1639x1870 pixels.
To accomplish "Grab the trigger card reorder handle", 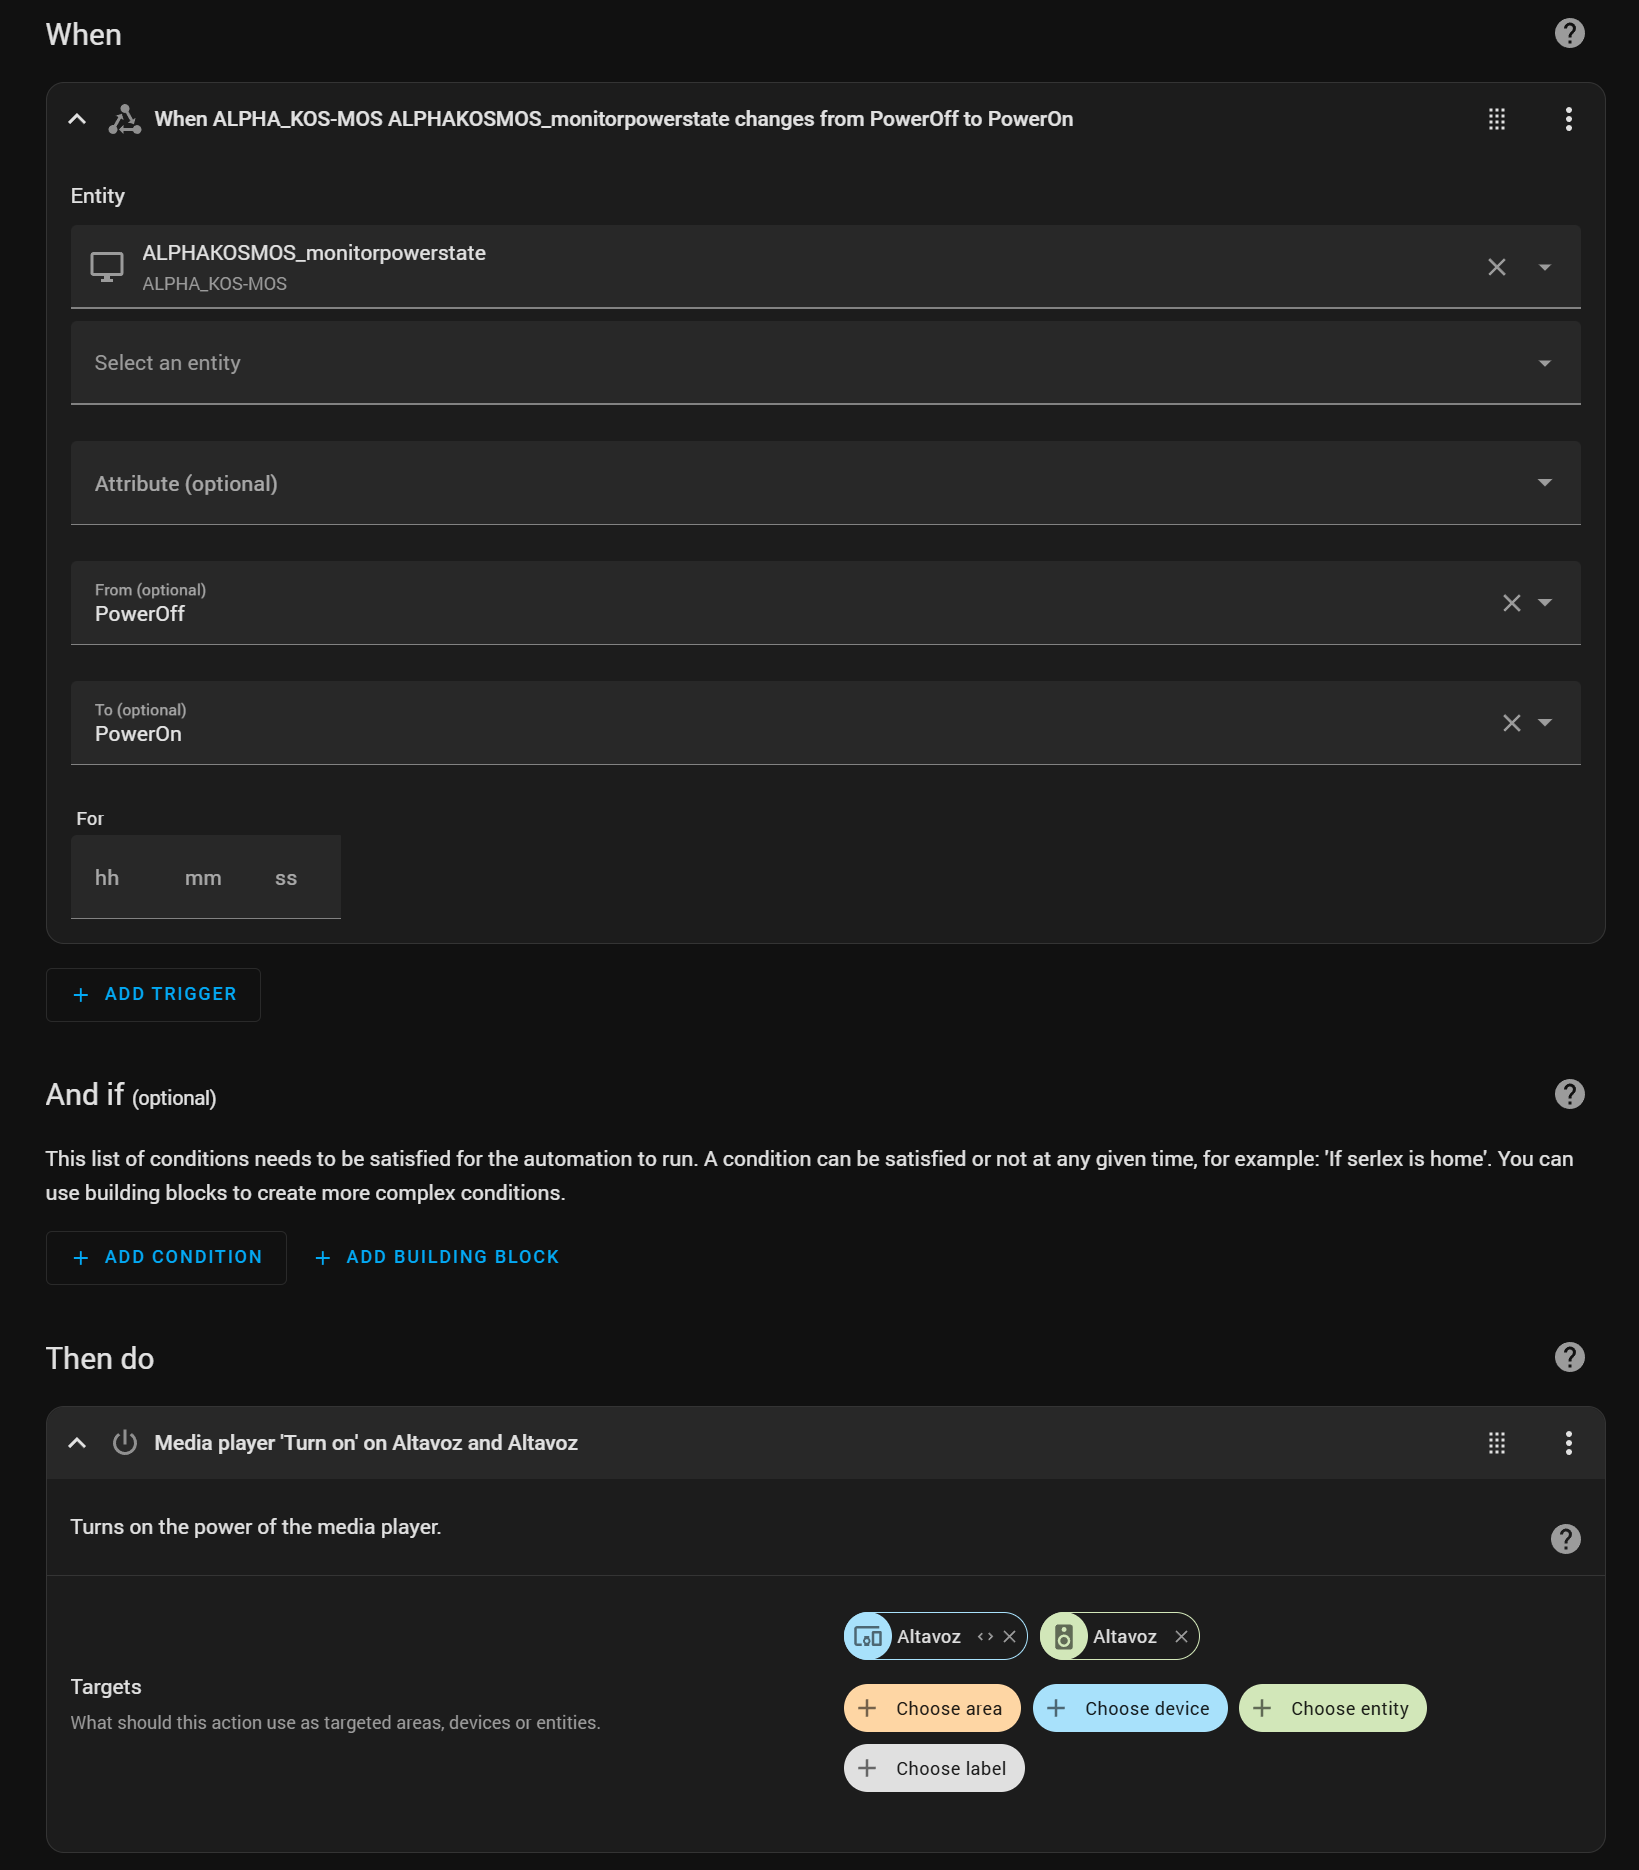I will (1496, 119).
